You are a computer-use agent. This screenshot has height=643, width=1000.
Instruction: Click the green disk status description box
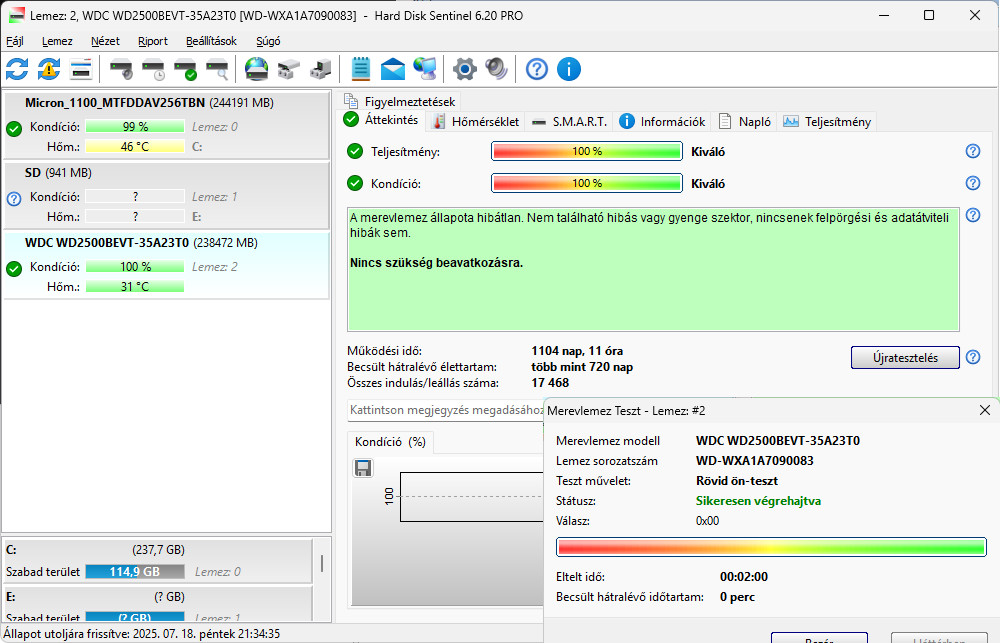[653, 269]
